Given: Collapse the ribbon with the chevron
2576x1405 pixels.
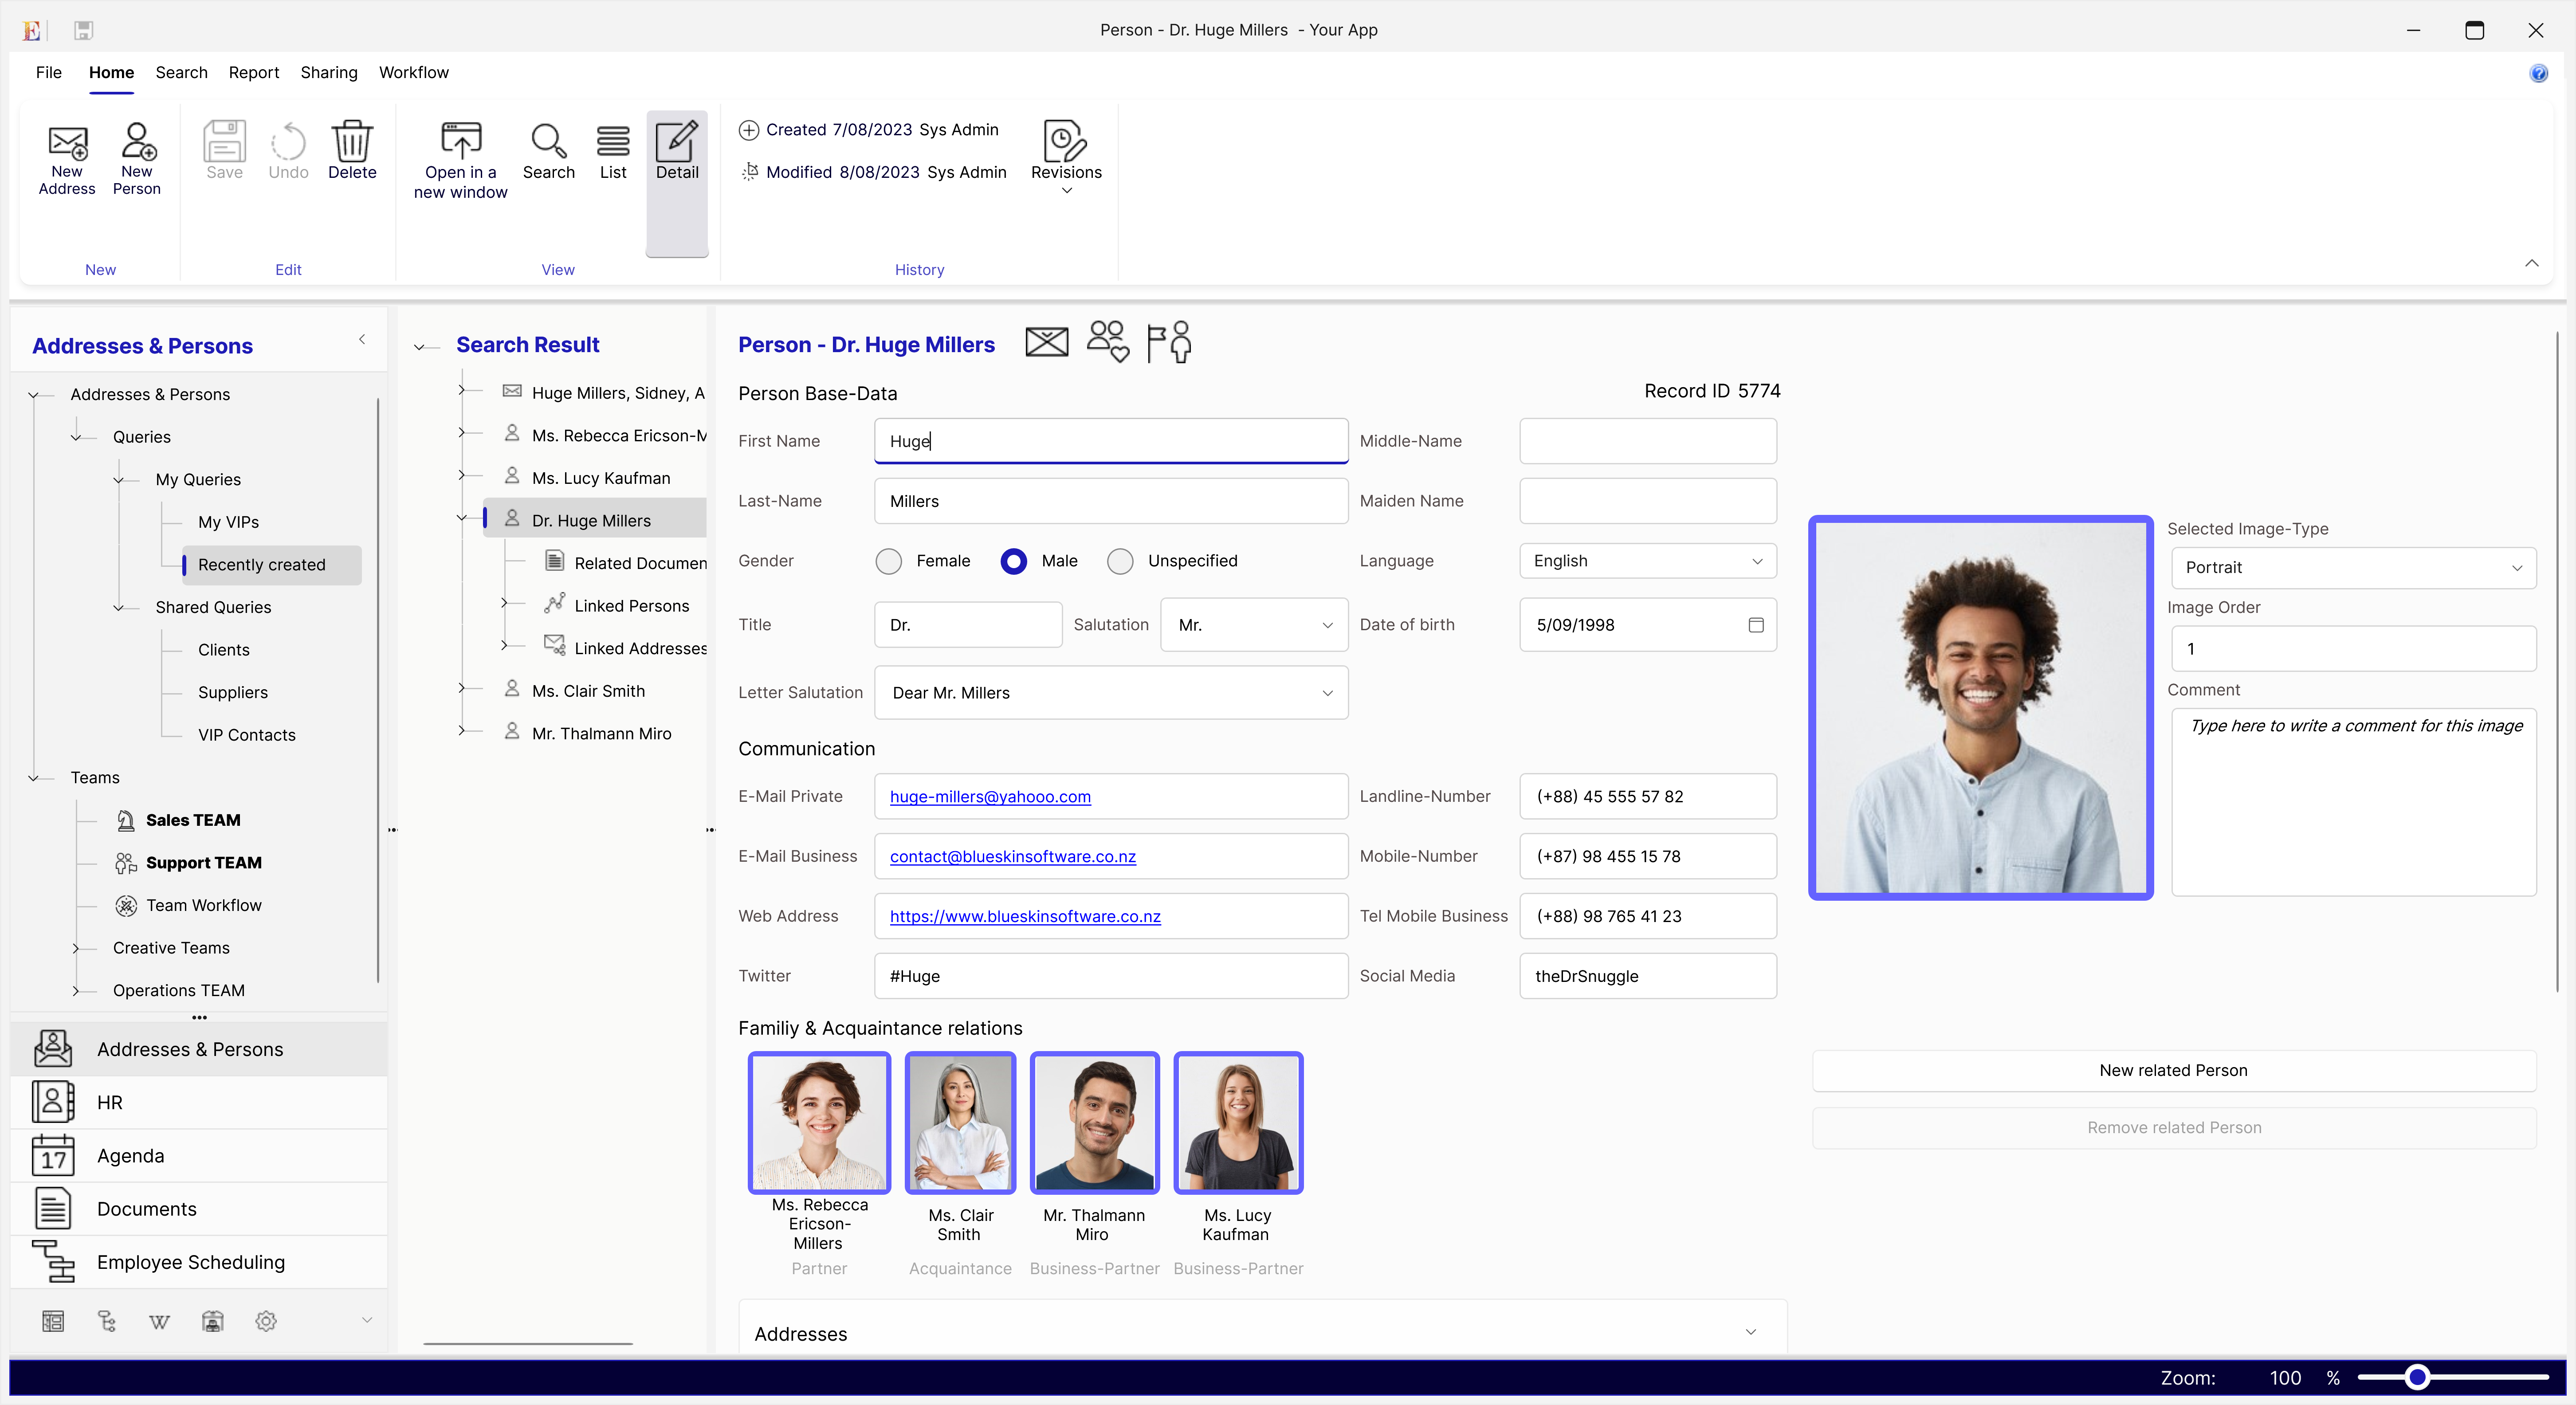Looking at the screenshot, I should click(x=2531, y=263).
